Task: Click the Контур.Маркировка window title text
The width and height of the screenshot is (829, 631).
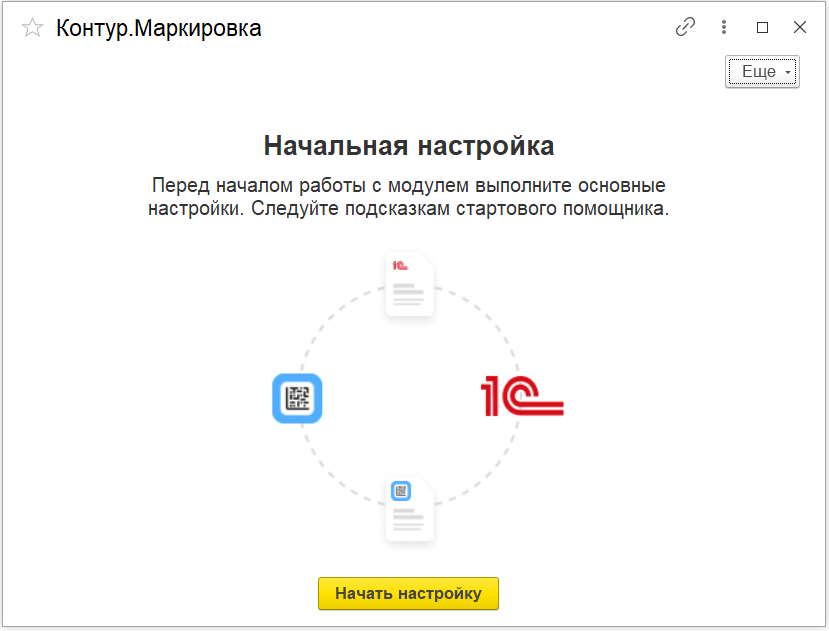Action: click(158, 28)
